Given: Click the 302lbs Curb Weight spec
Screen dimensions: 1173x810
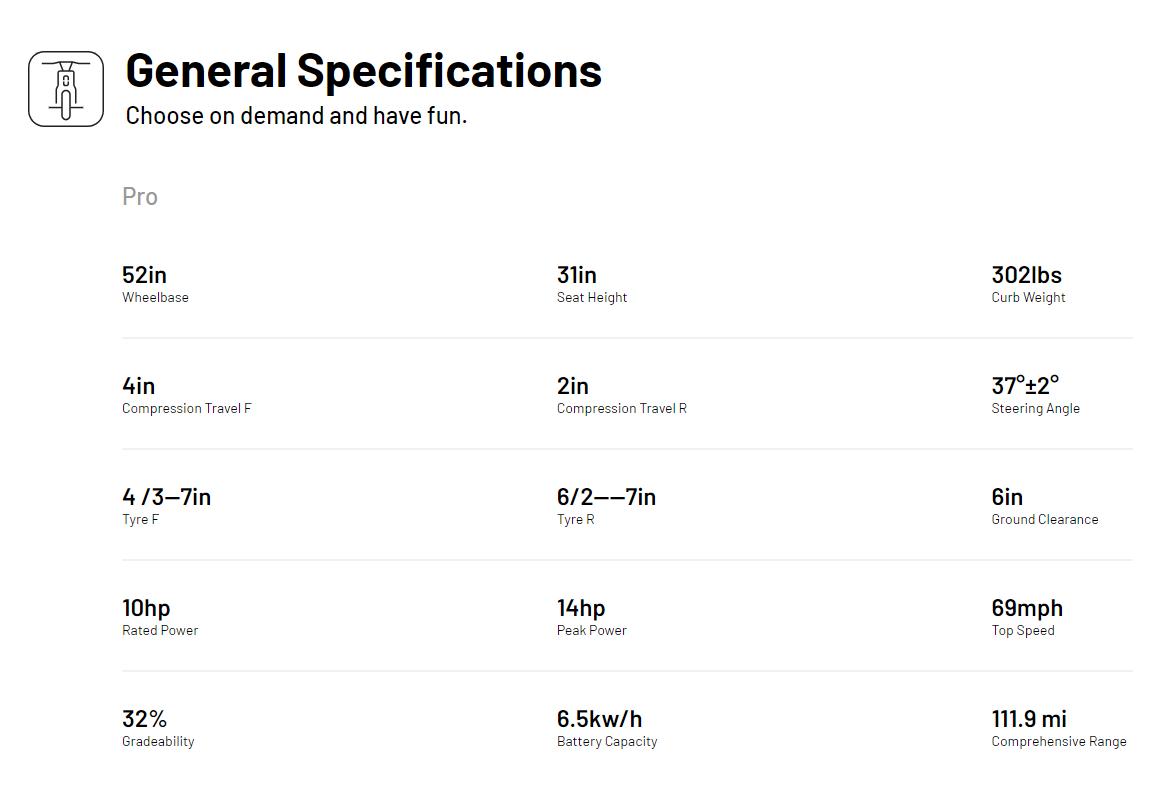Looking at the screenshot, I should [1026, 275].
